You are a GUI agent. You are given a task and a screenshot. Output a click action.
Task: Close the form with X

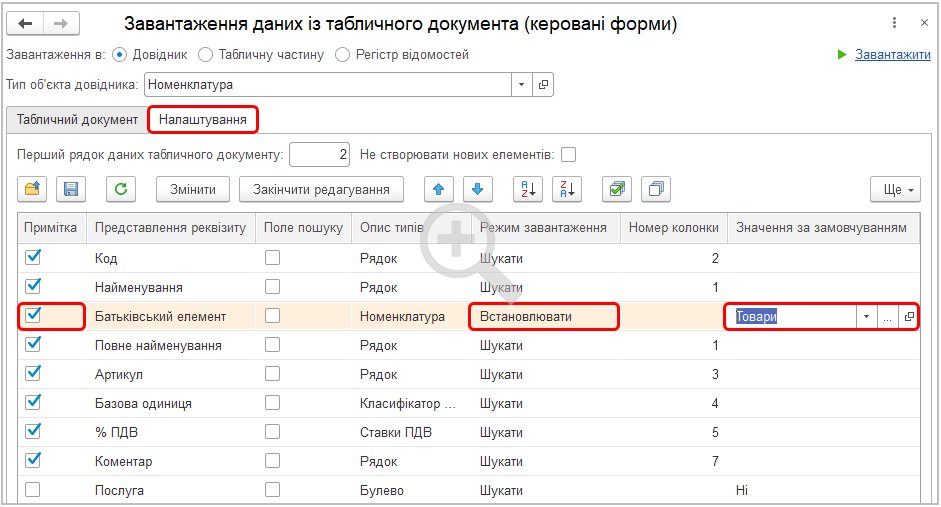tap(924, 23)
